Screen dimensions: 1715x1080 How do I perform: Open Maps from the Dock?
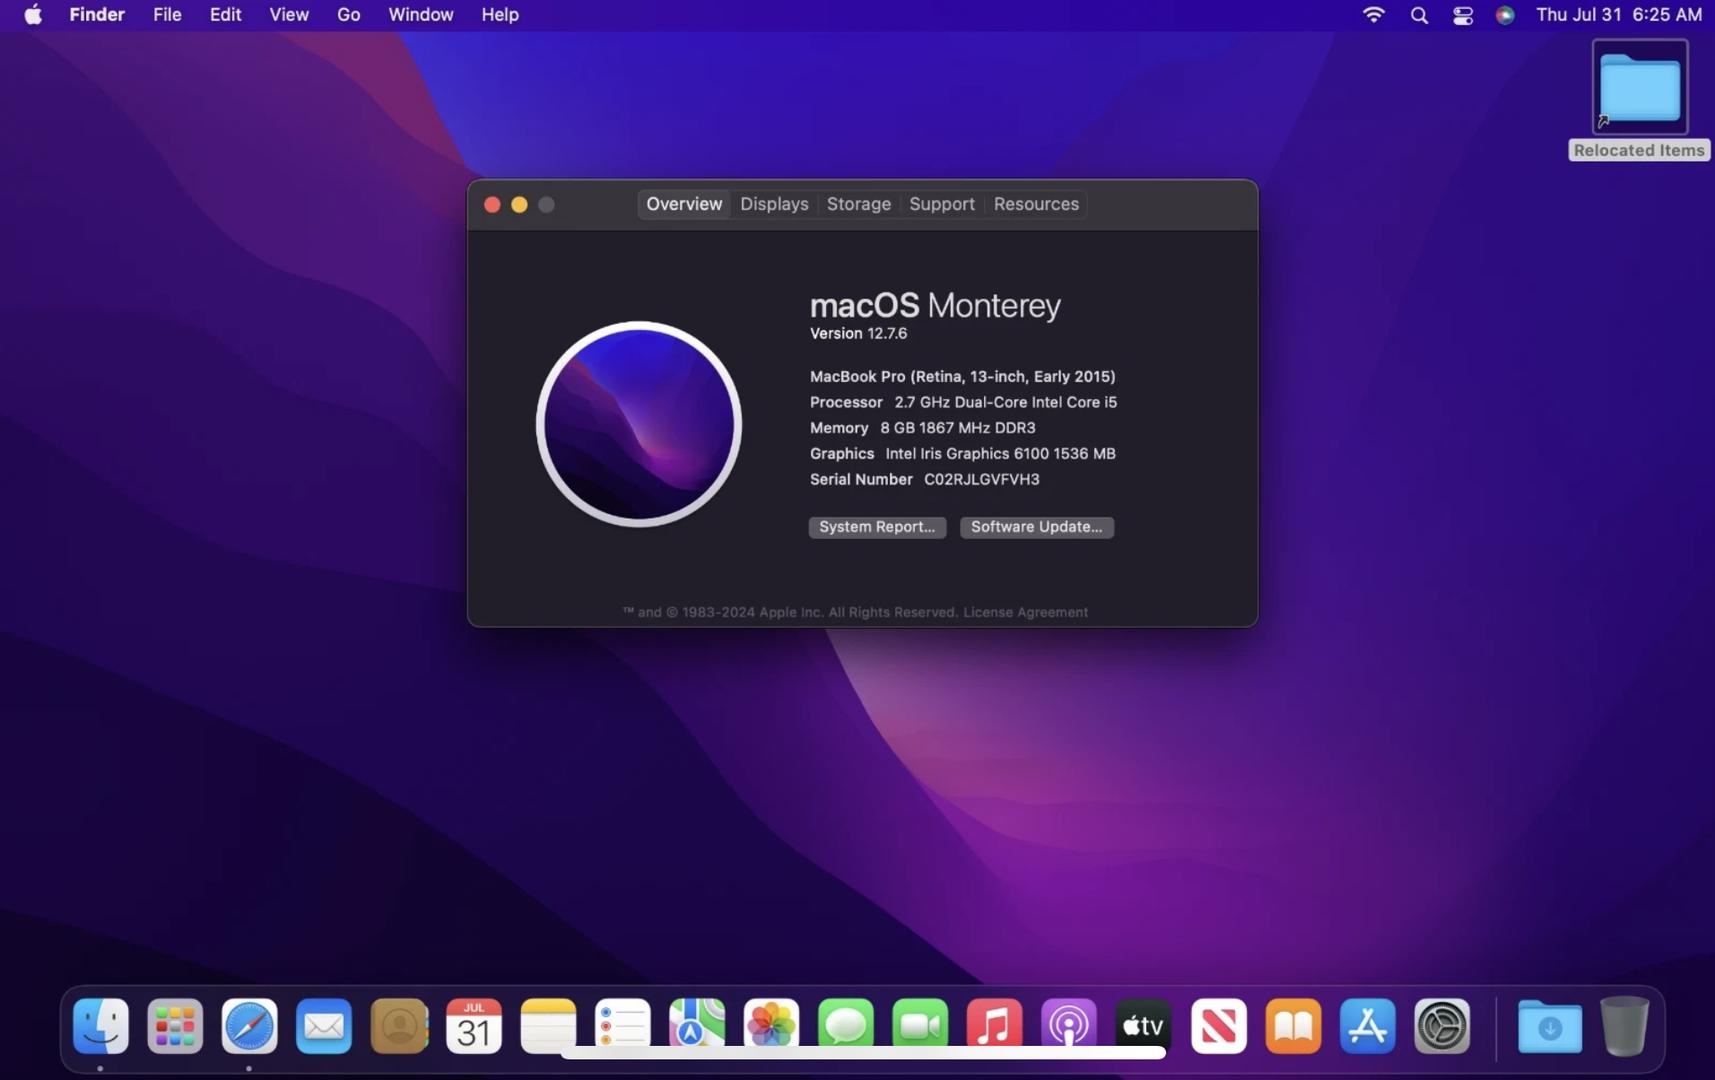[697, 1026]
